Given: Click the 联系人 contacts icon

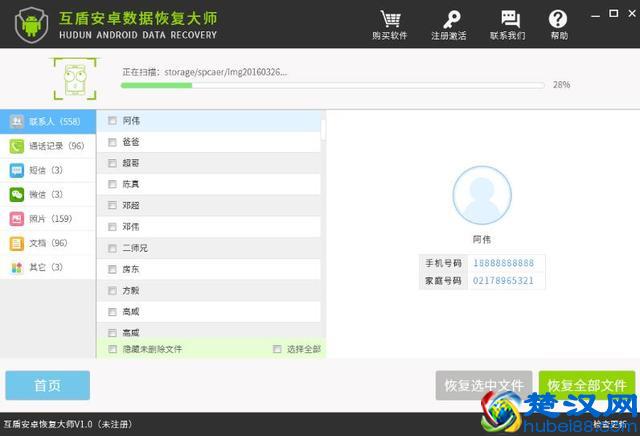Looking at the screenshot, I should [17, 122].
